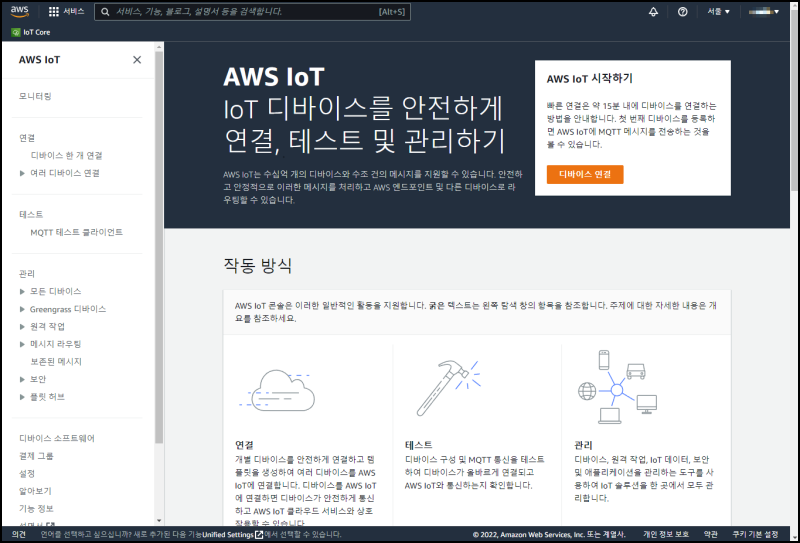Image resolution: width=800 pixels, height=543 pixels.
Task: Click sidebar scrollbar down arrow
Action: [x=159, y=521]
